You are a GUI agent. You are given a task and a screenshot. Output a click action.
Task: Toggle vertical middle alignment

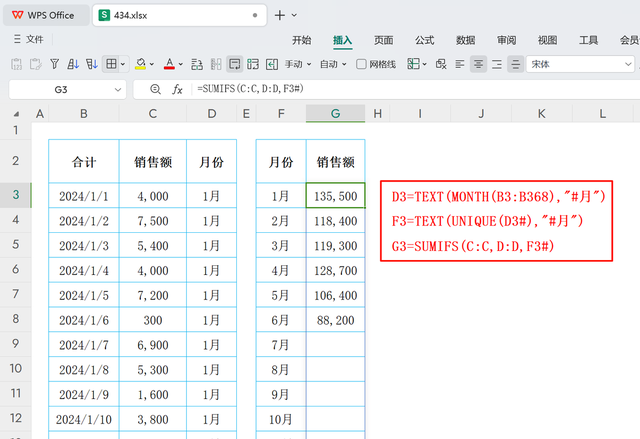[516, 64]
